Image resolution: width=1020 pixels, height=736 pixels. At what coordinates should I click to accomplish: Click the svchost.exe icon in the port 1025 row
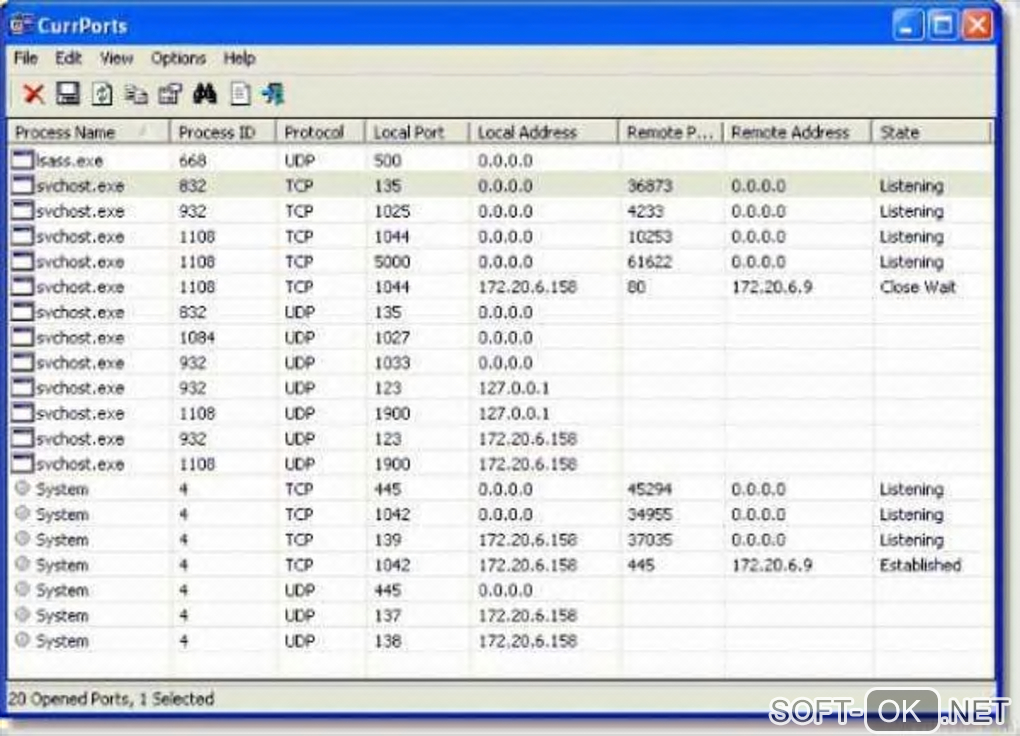[x=22, y=210]
